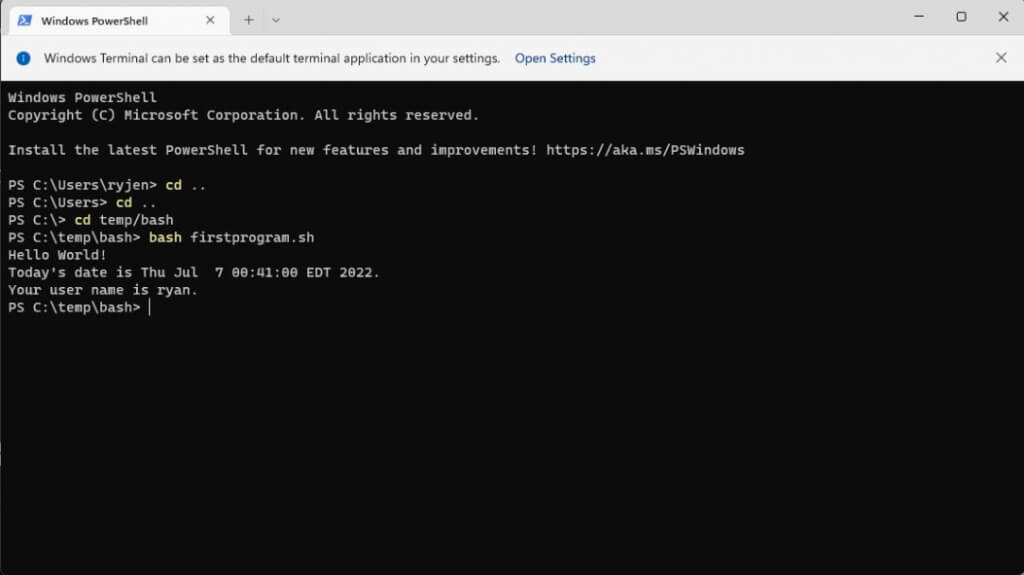Click the 'PS C:\Users> cd ..' line
1024x575 pixels.
coord(82,203)
